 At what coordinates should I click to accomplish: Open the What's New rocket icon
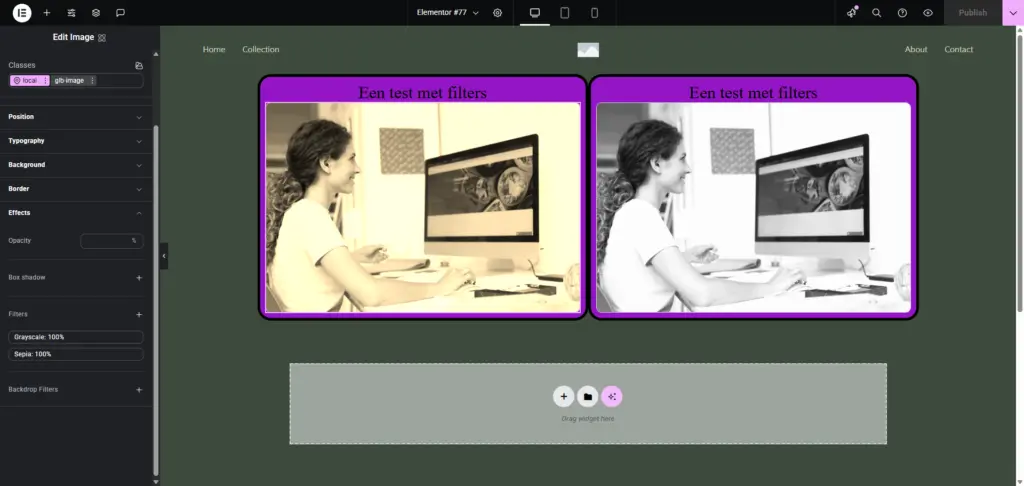point(852,12)
